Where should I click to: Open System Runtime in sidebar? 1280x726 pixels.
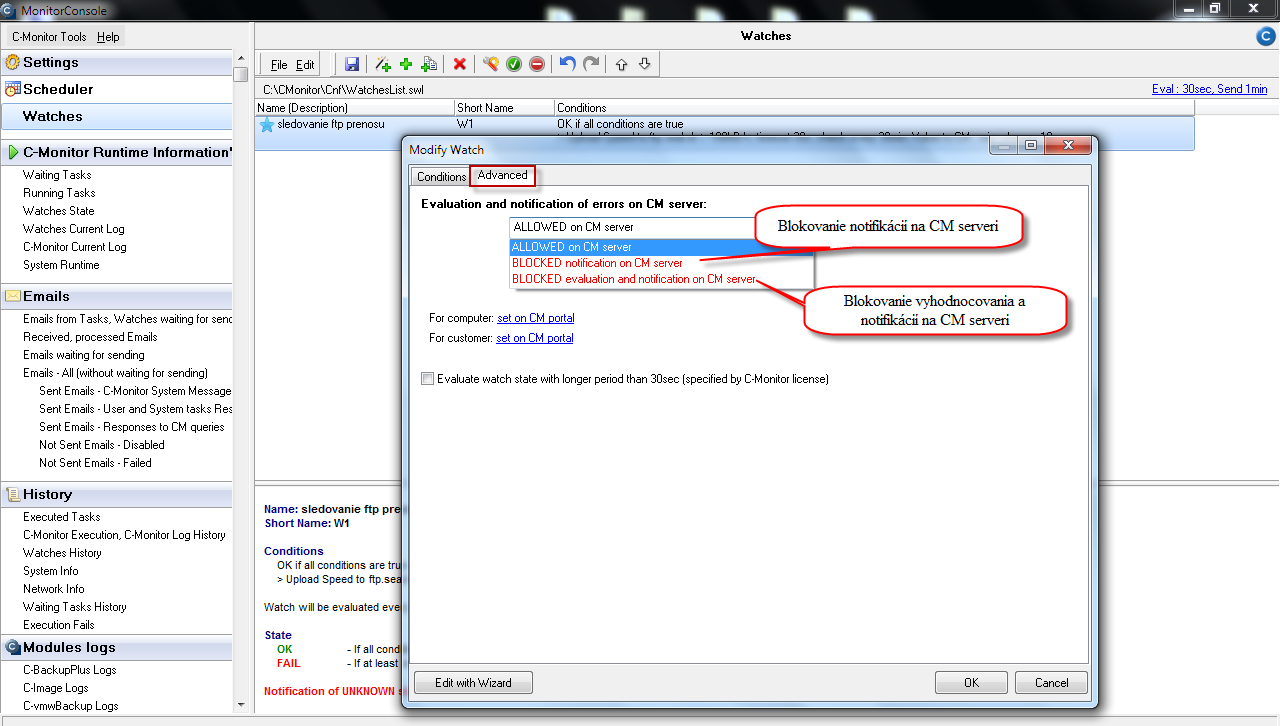pyautogui.click(x=61, y=265)
